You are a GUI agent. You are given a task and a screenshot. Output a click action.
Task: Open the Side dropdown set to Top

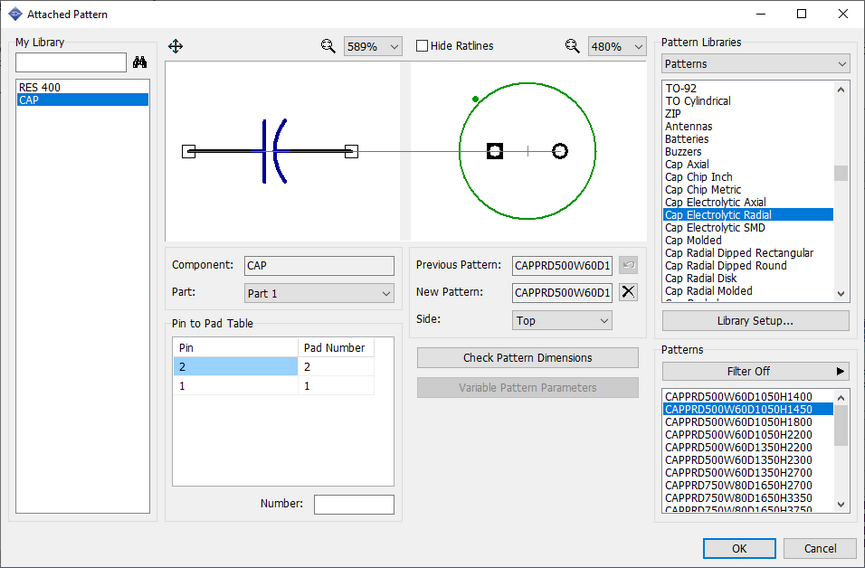[x=562, y=320]
